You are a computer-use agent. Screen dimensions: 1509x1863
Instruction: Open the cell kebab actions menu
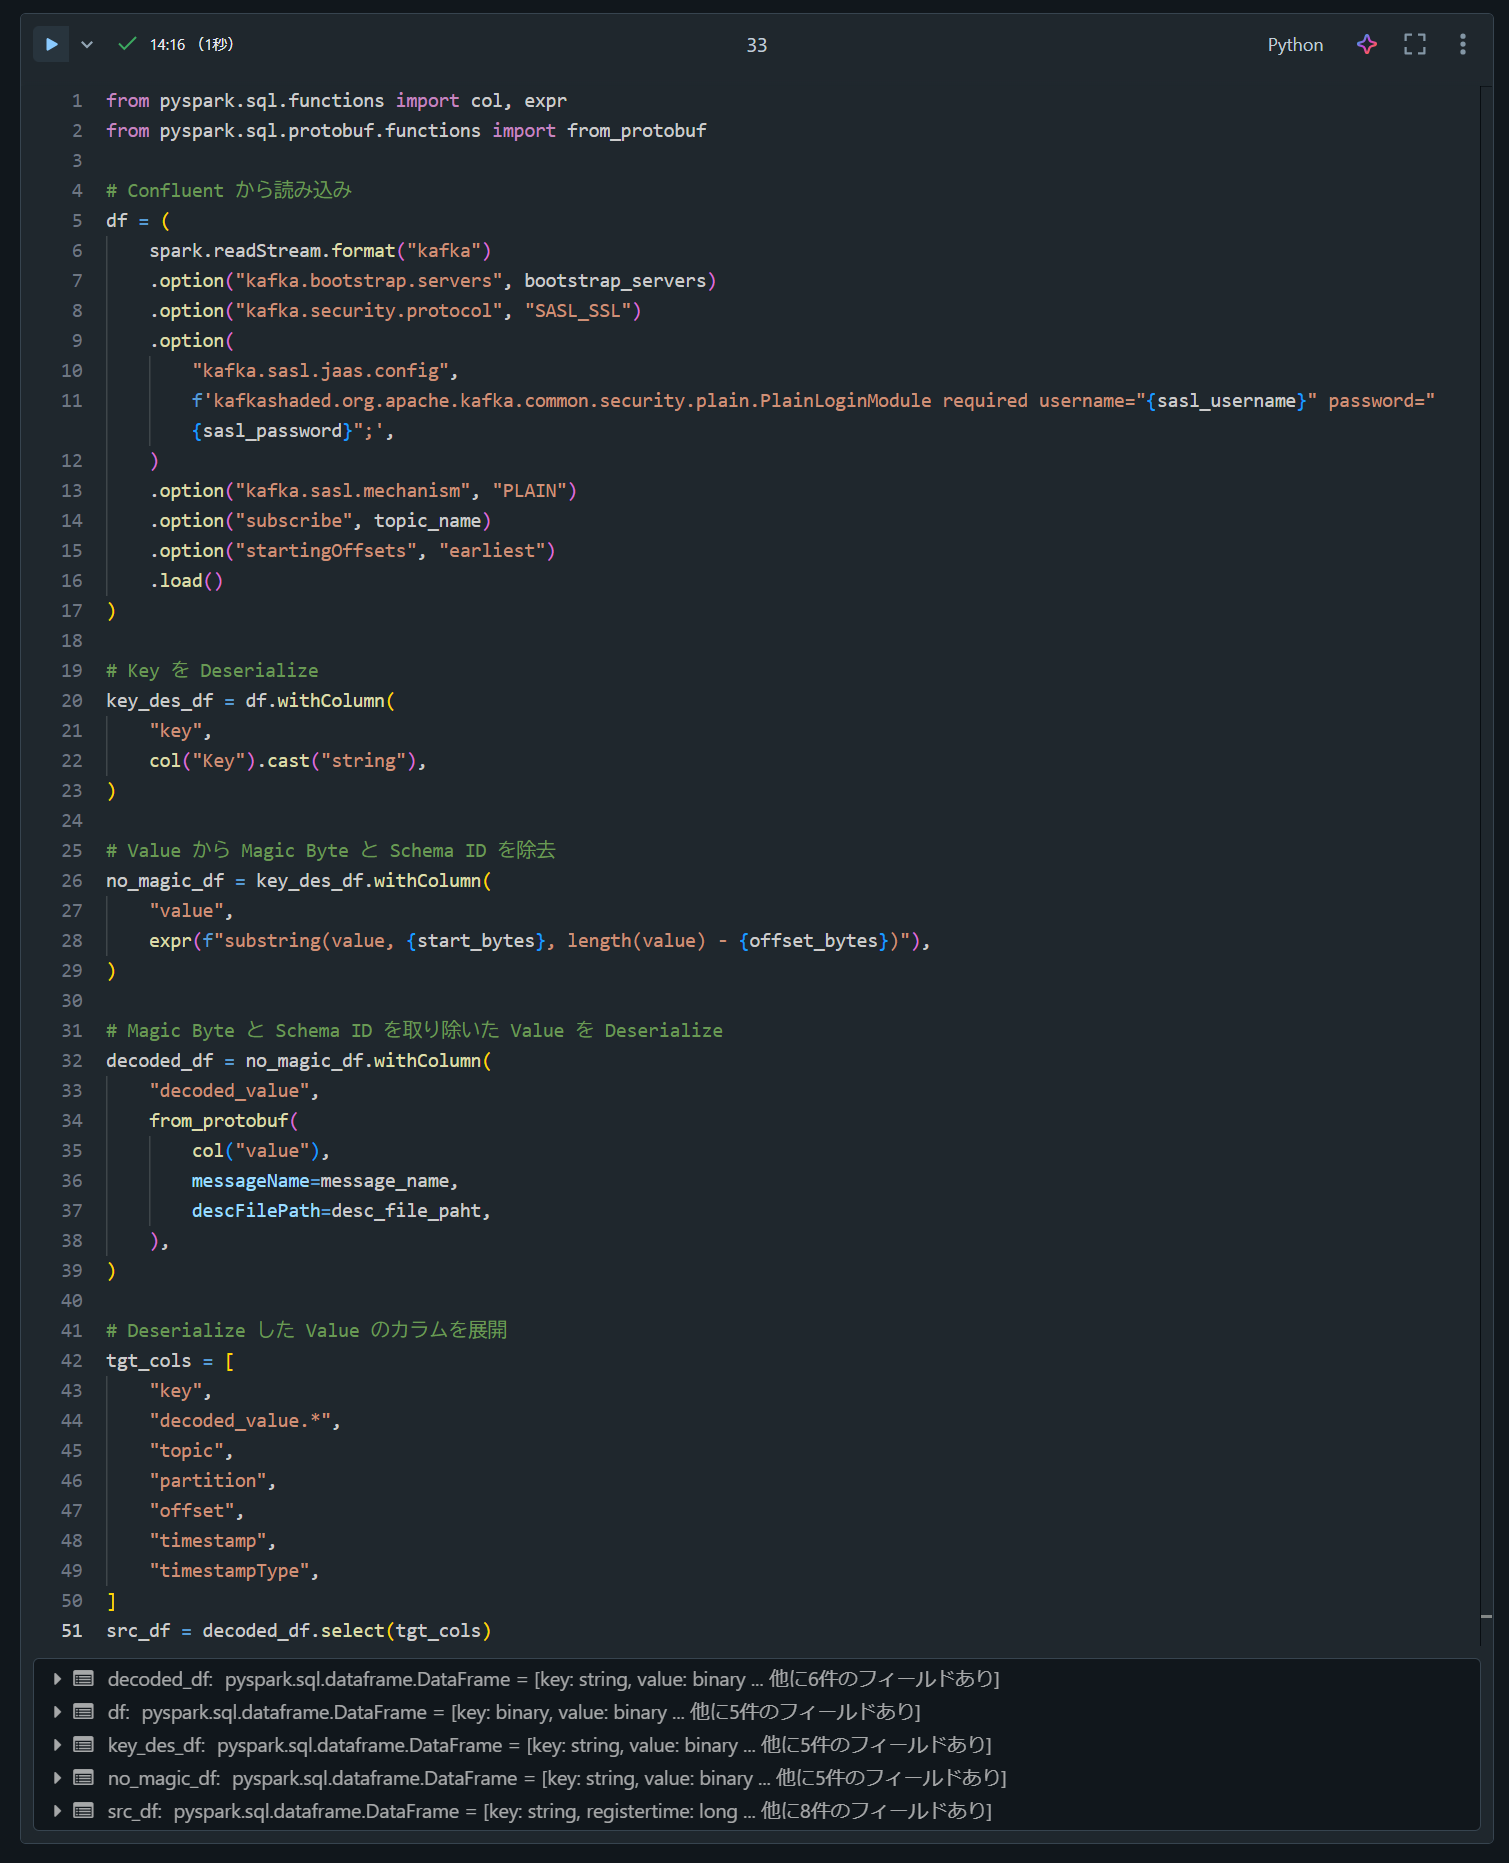1462,44
